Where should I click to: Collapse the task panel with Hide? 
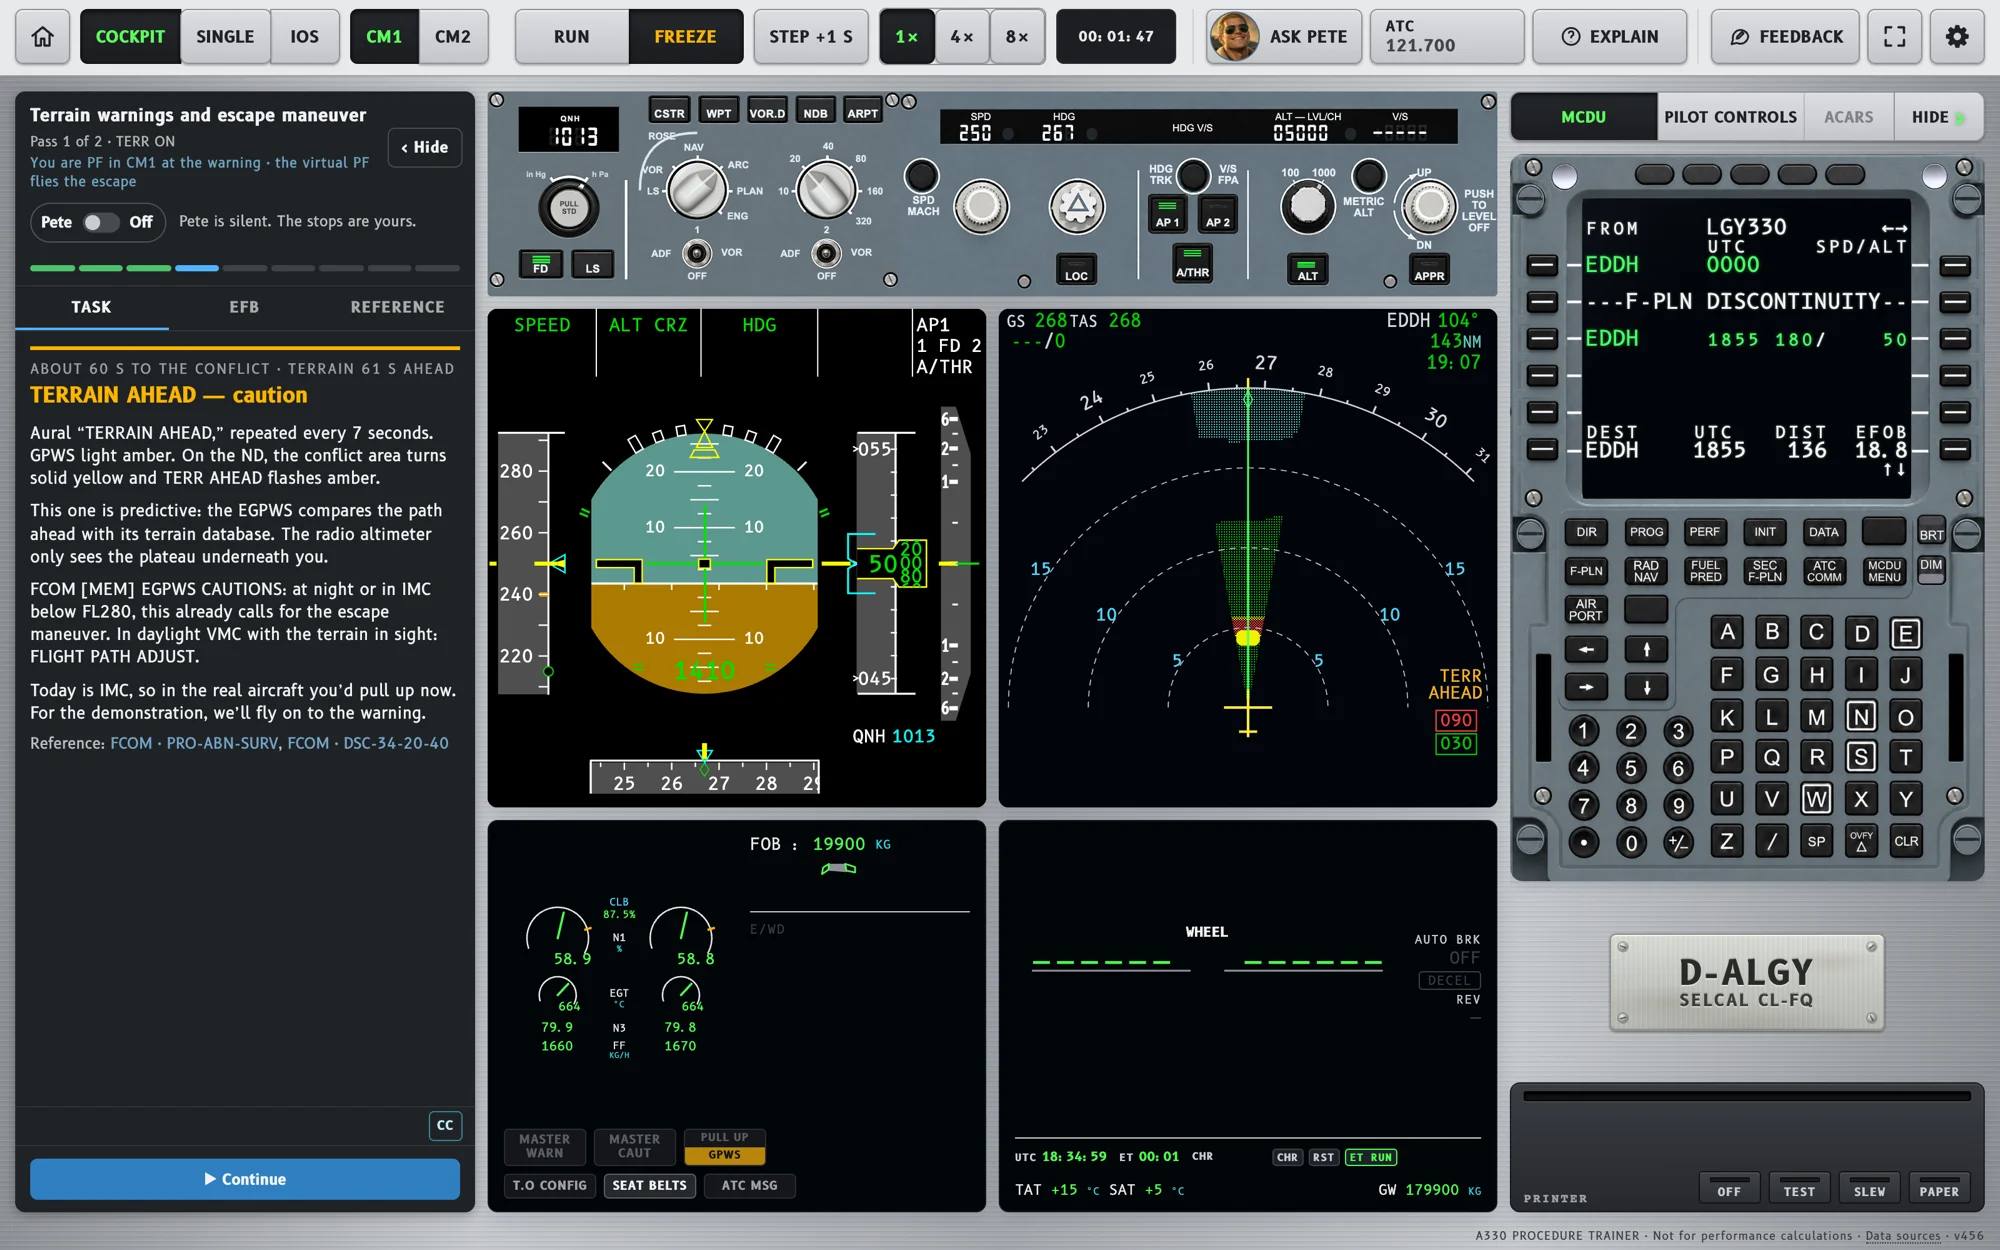coord(425,147)
